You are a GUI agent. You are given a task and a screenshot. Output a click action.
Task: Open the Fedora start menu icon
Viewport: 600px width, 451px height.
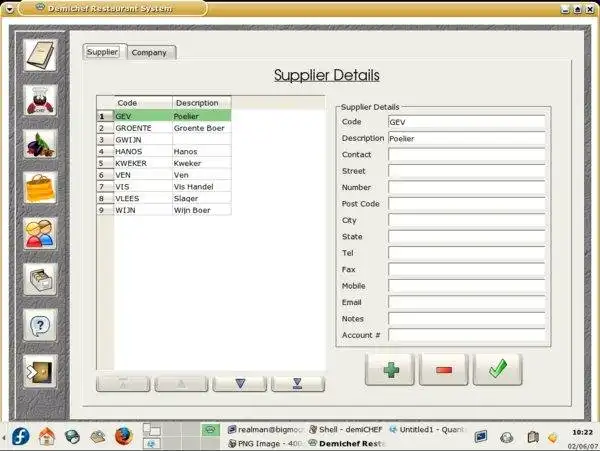pyautogui.click(x=20, y=436)
